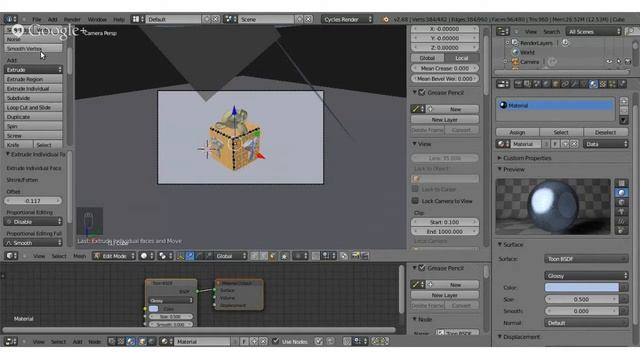Open the Help menu
The width and height of the screenshot is (640, 360).
click(119, 19)
